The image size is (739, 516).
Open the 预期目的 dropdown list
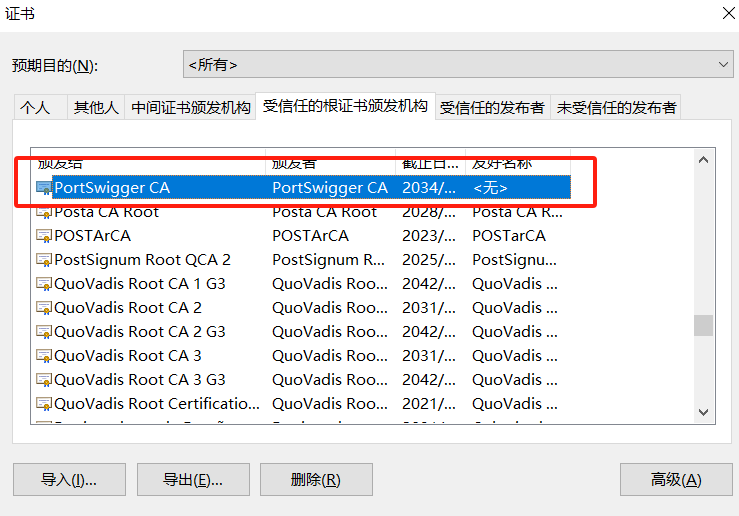458,64
